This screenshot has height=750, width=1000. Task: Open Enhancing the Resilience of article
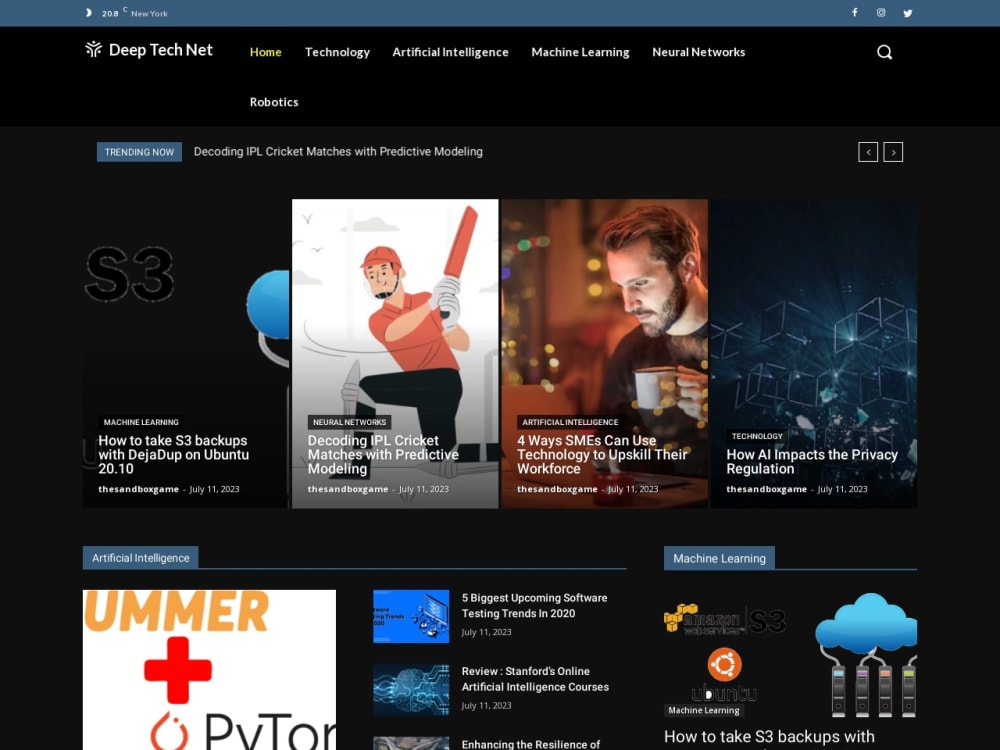click(x=531, y=744)
